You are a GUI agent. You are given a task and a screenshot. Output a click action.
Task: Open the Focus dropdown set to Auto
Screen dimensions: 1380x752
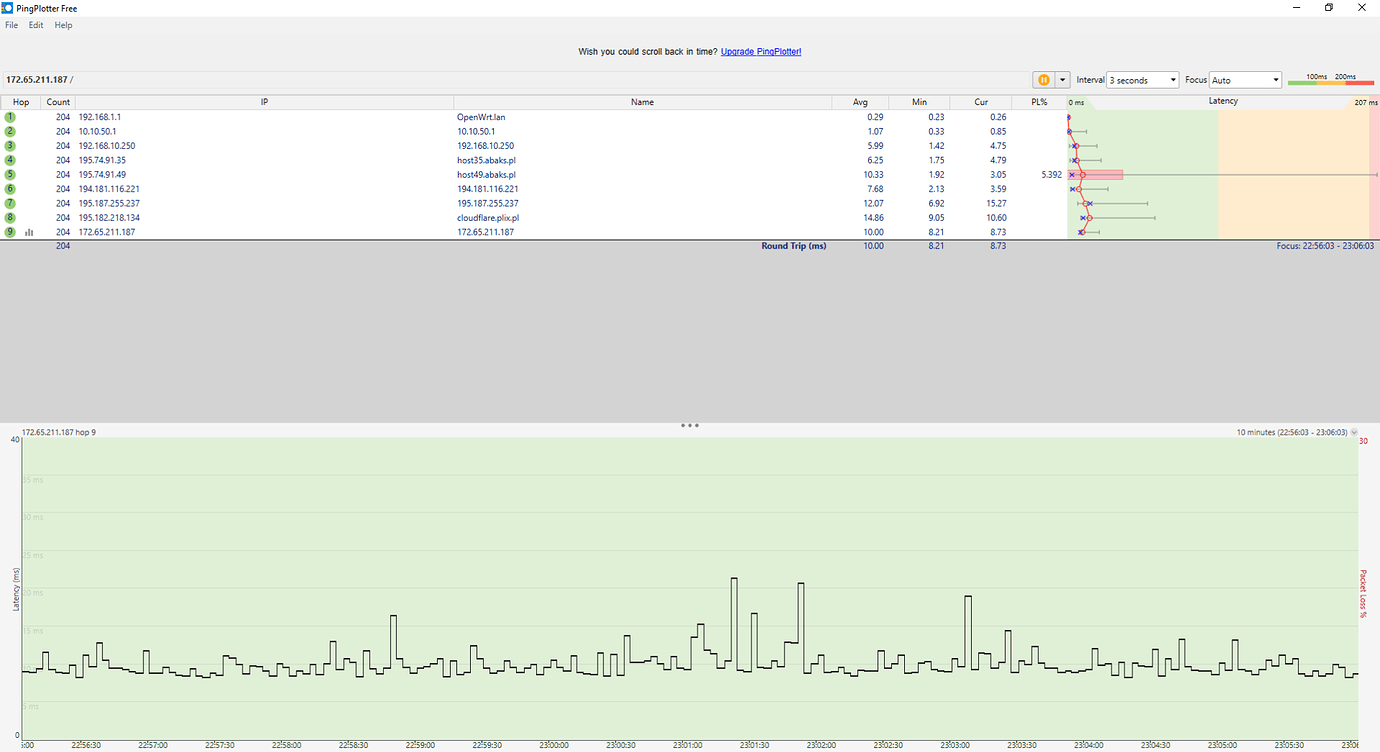[1245, 80]
